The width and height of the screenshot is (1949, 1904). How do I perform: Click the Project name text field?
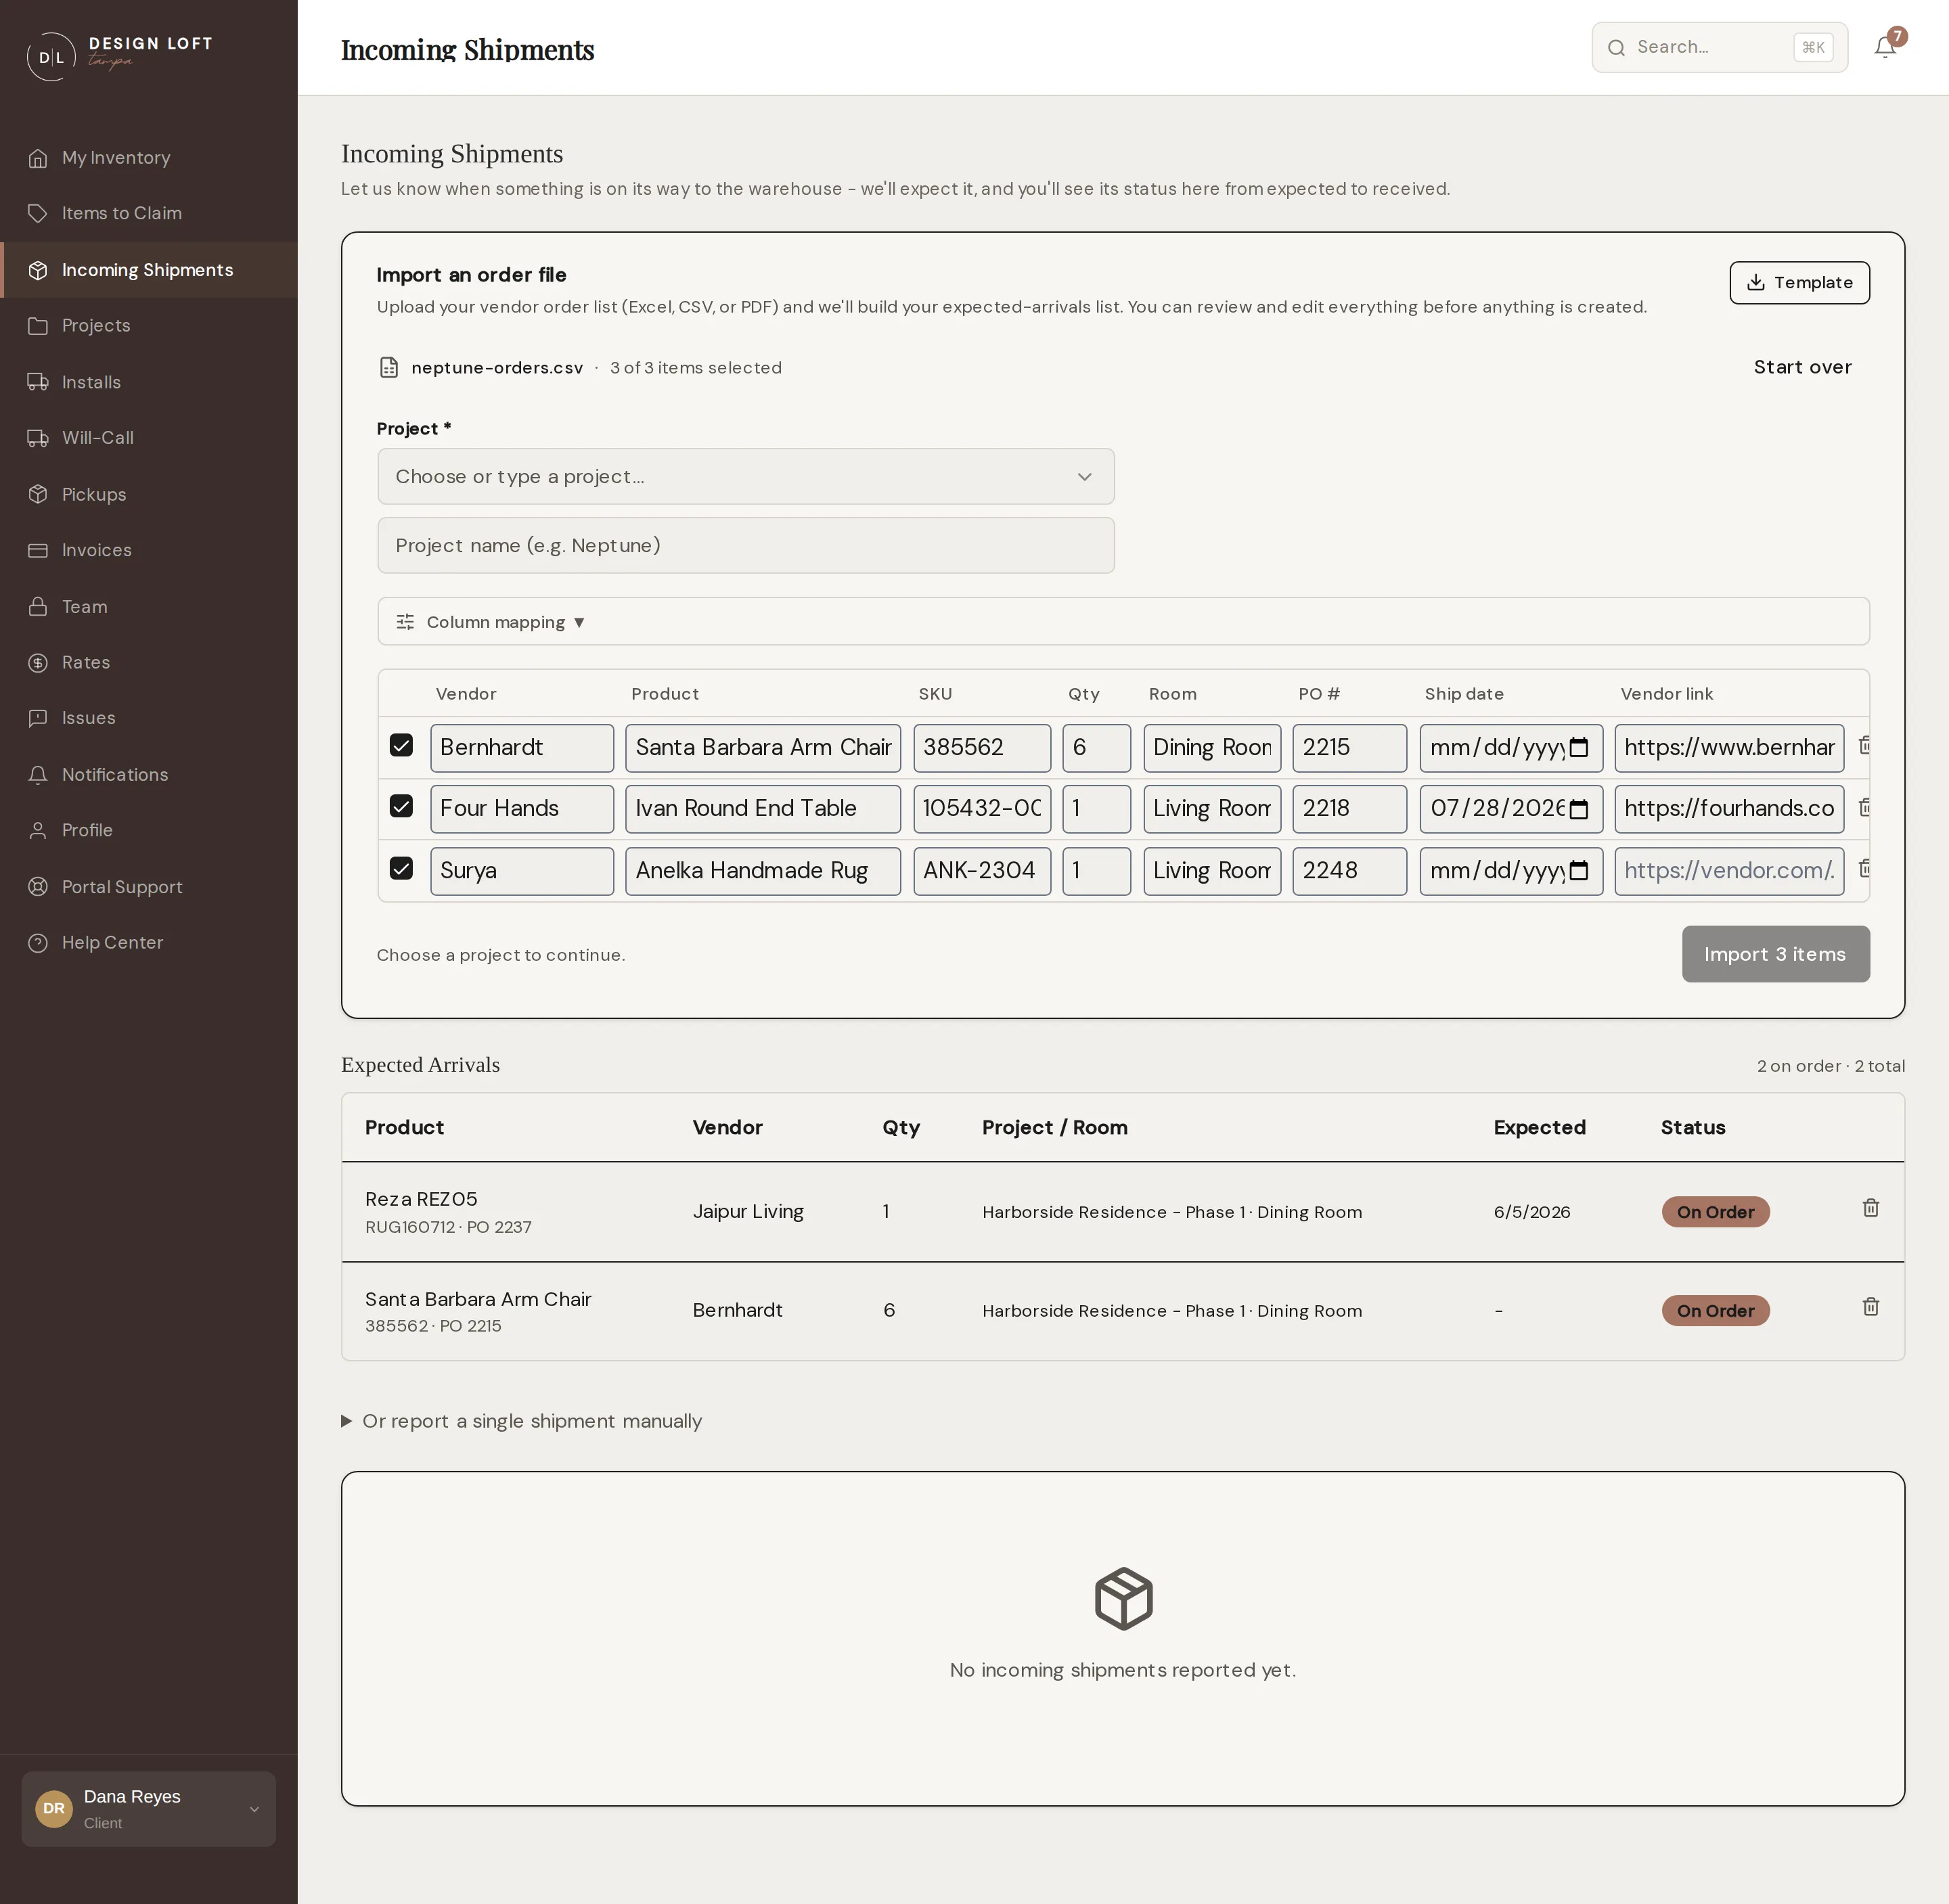pos(746,546)
